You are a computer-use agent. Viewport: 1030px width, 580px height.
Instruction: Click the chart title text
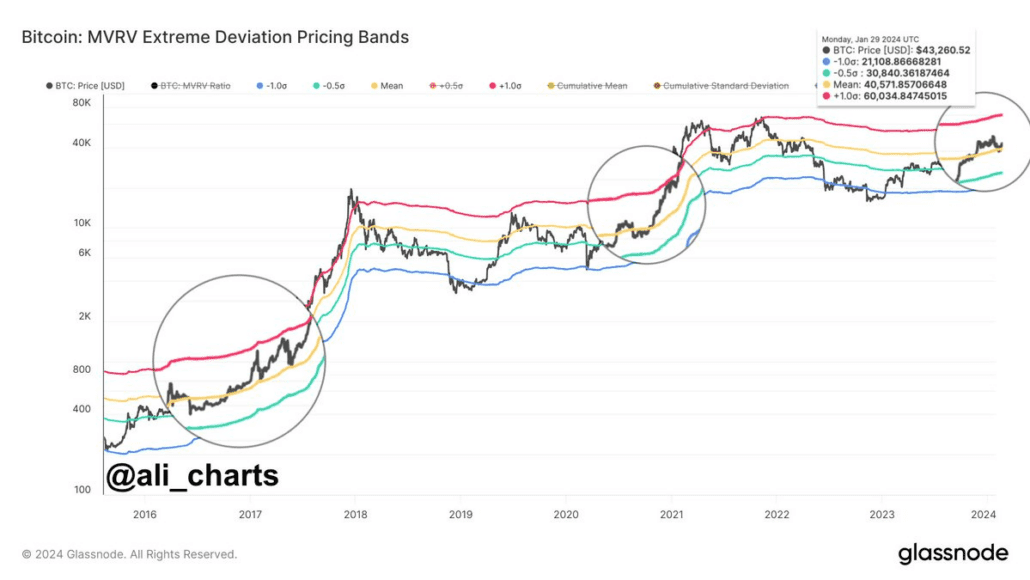tap(215, 38)
